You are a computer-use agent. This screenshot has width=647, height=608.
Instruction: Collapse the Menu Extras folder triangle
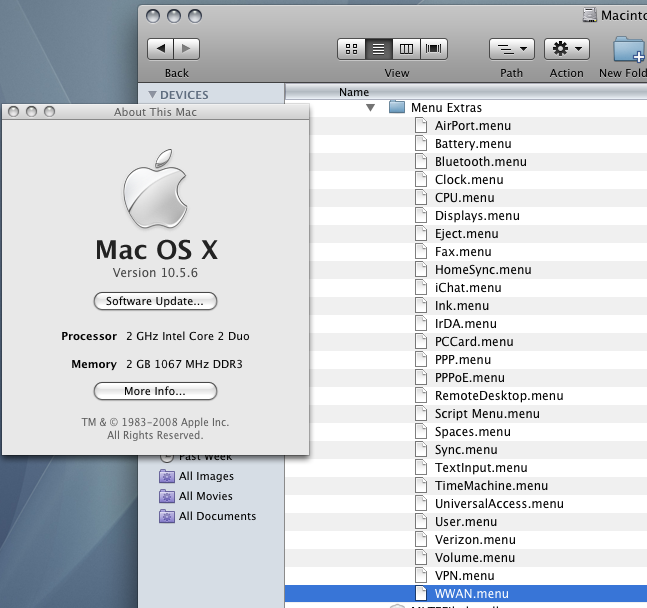pyautogui.click(x=371, y=108)
